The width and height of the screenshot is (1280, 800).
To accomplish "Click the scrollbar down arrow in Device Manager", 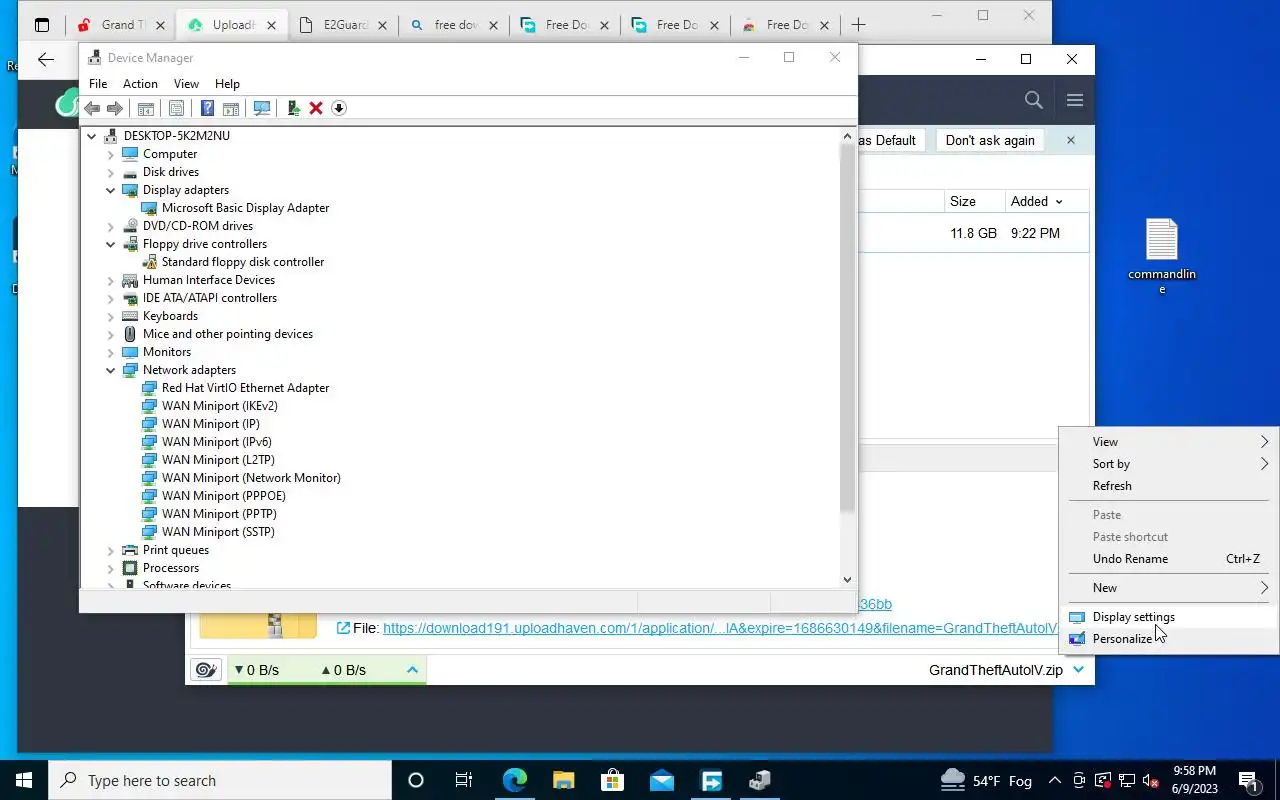I will point(848,579).
